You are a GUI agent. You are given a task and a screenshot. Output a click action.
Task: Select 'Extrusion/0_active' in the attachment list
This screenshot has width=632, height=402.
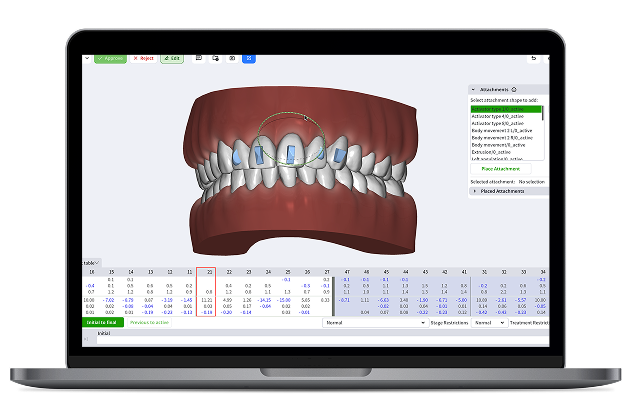[491, 151]
